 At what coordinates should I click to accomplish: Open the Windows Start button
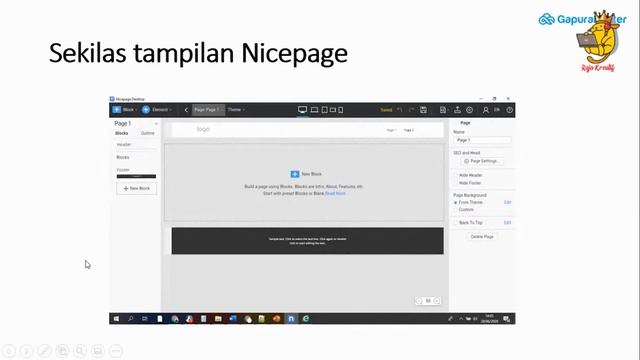116,319
